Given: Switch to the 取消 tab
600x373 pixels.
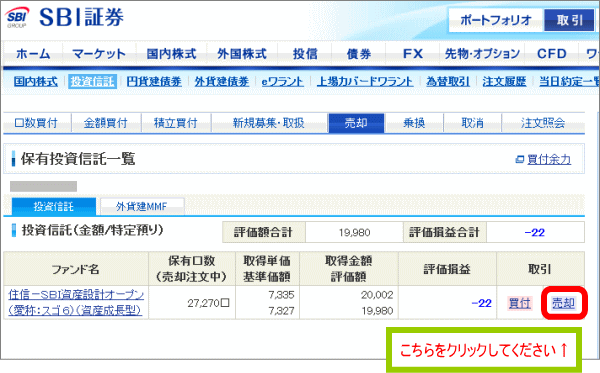Looking at the screenshot, I should tap(472, 123).
